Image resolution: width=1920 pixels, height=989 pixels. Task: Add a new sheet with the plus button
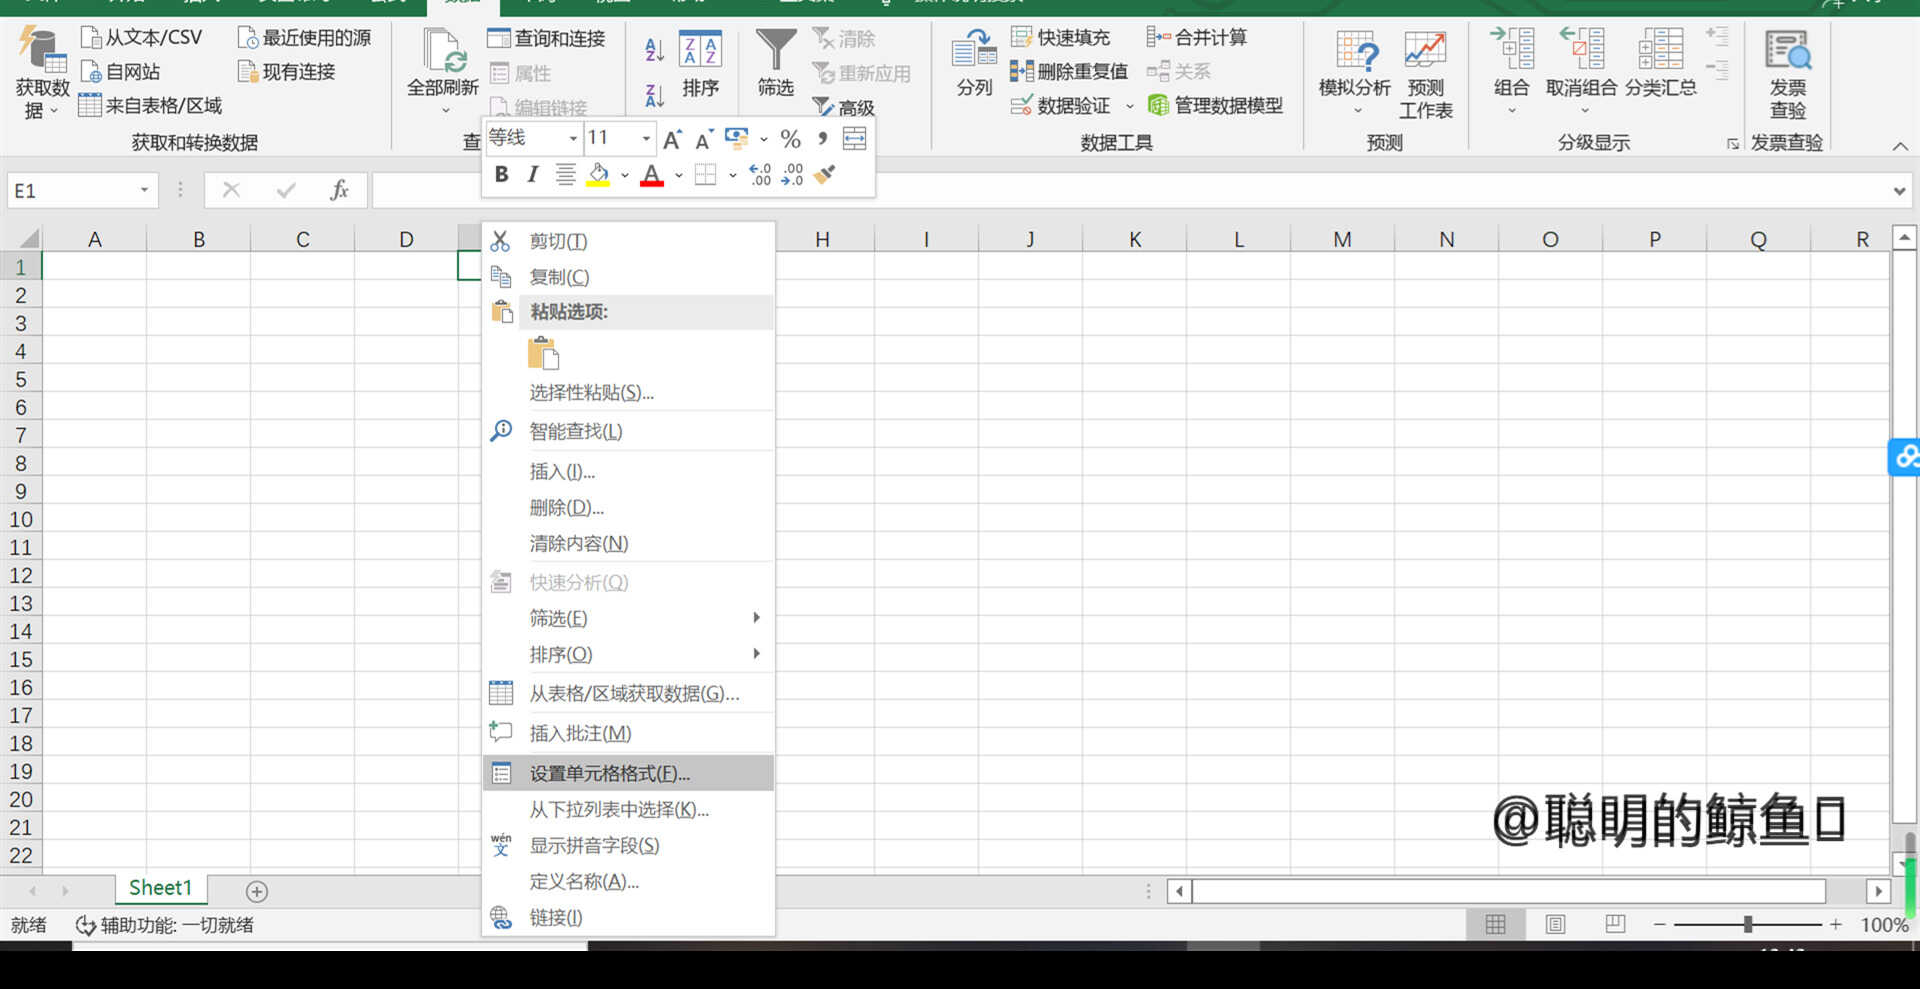(x=257, y=891)
